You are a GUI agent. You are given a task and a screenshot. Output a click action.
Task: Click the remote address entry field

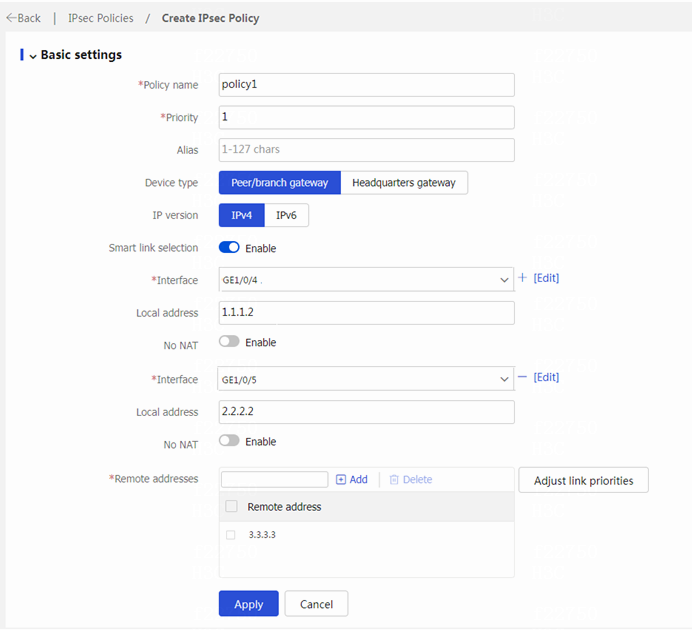[275, 480]
